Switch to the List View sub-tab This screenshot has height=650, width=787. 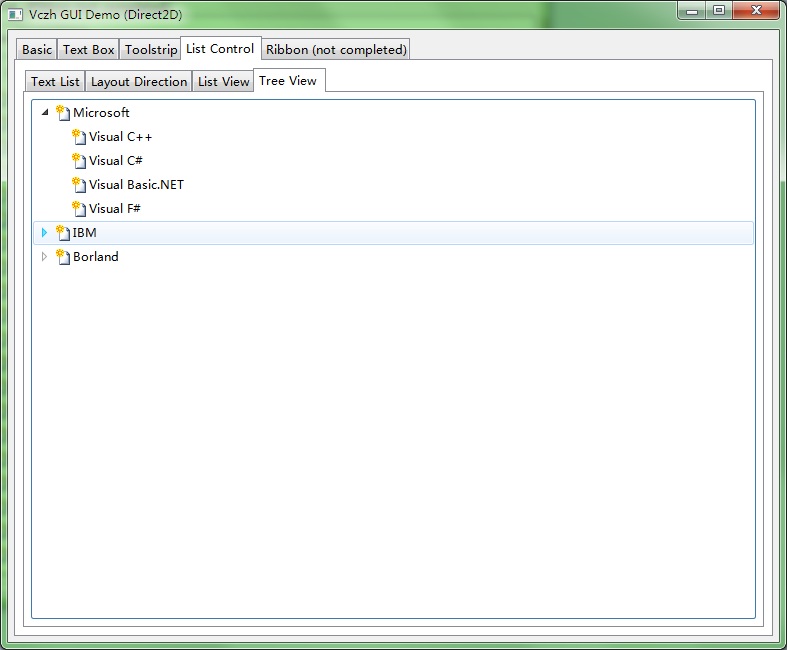[x=223, y=81]
